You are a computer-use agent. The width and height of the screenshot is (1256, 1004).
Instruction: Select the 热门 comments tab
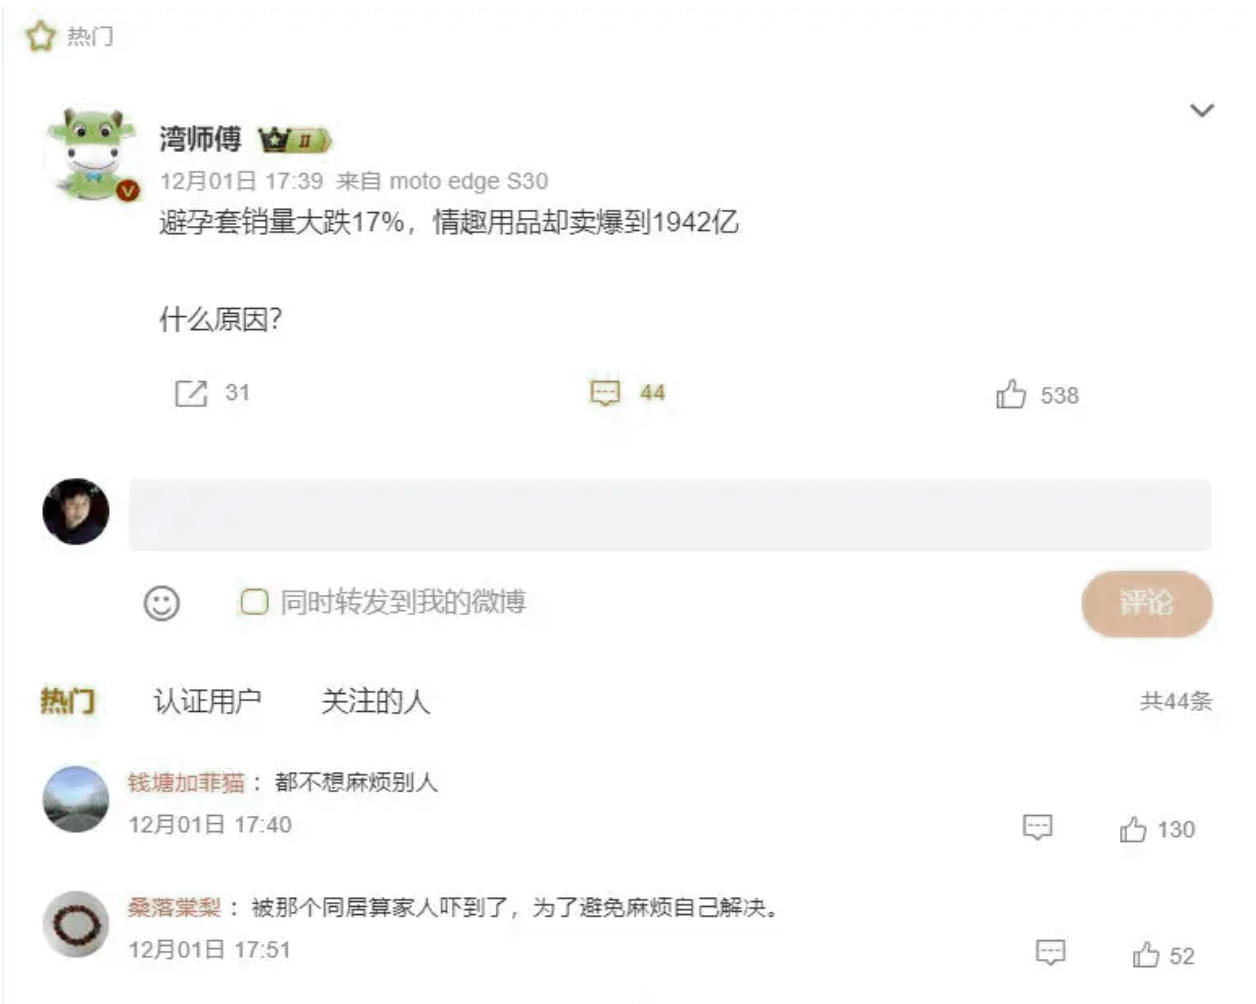click(67, 701)
